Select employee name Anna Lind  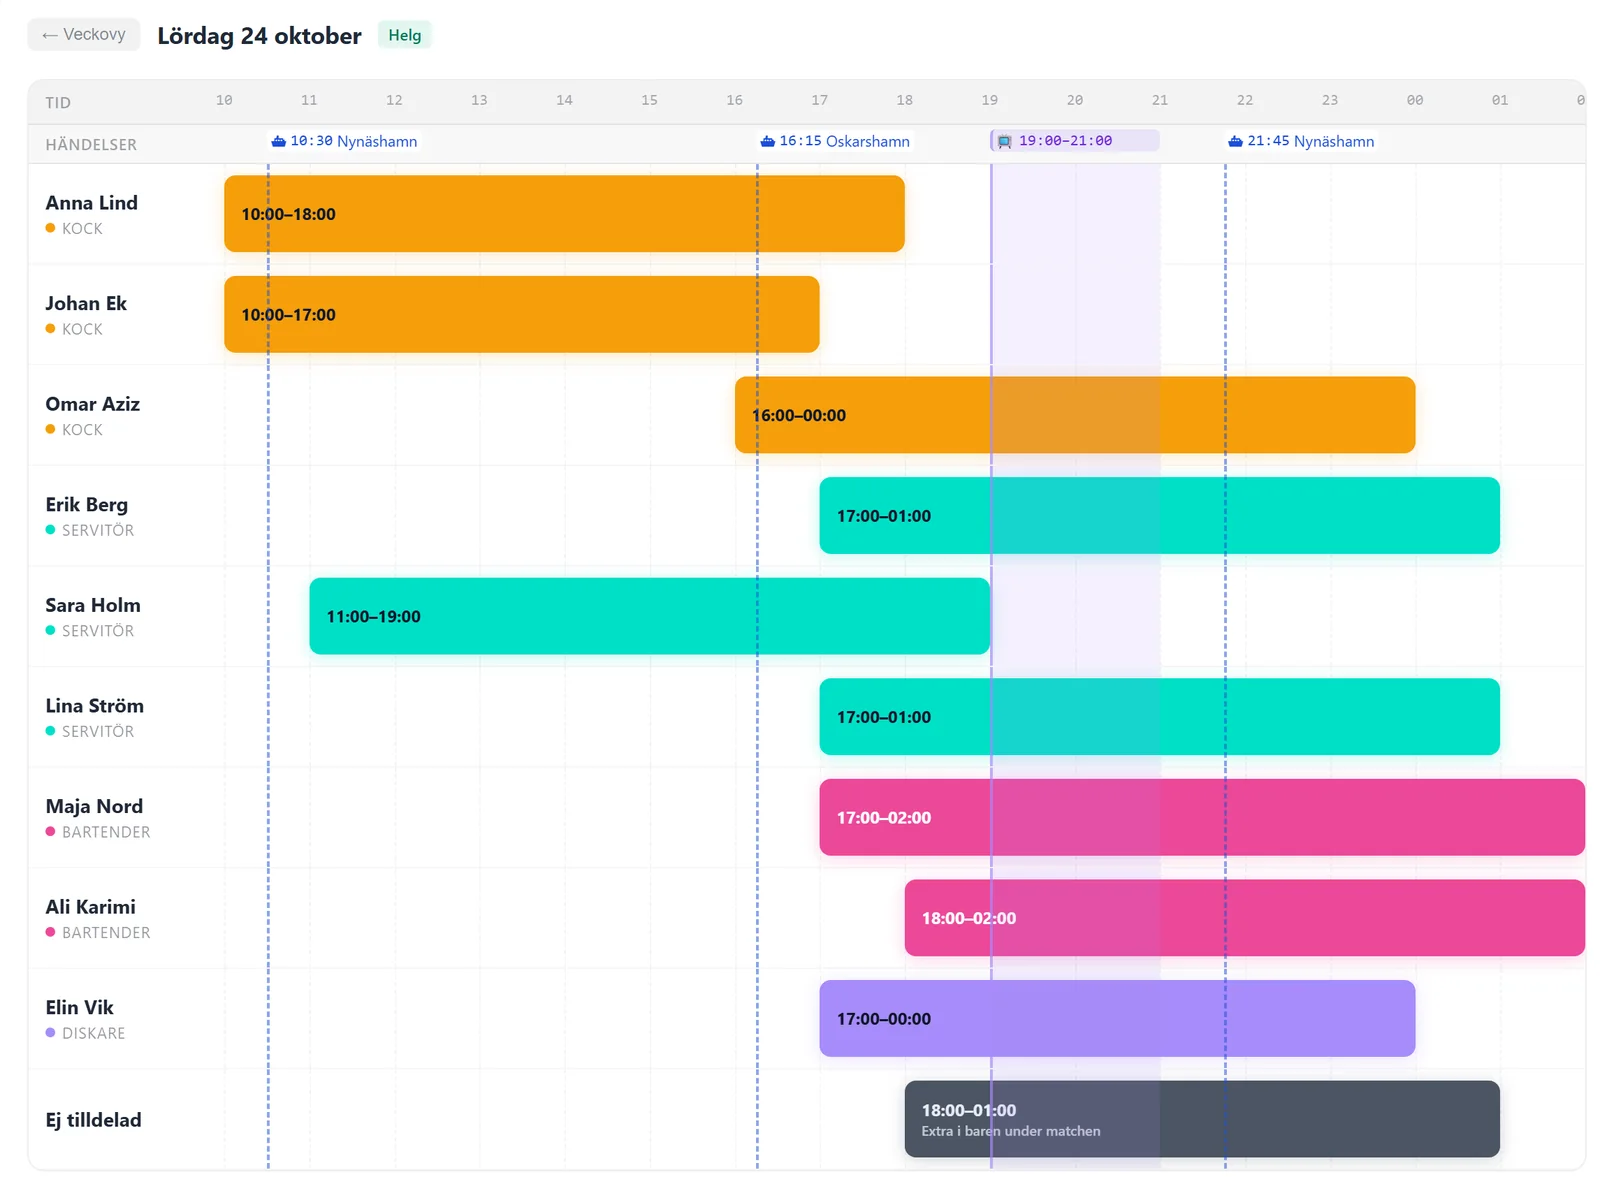(92, 203)
